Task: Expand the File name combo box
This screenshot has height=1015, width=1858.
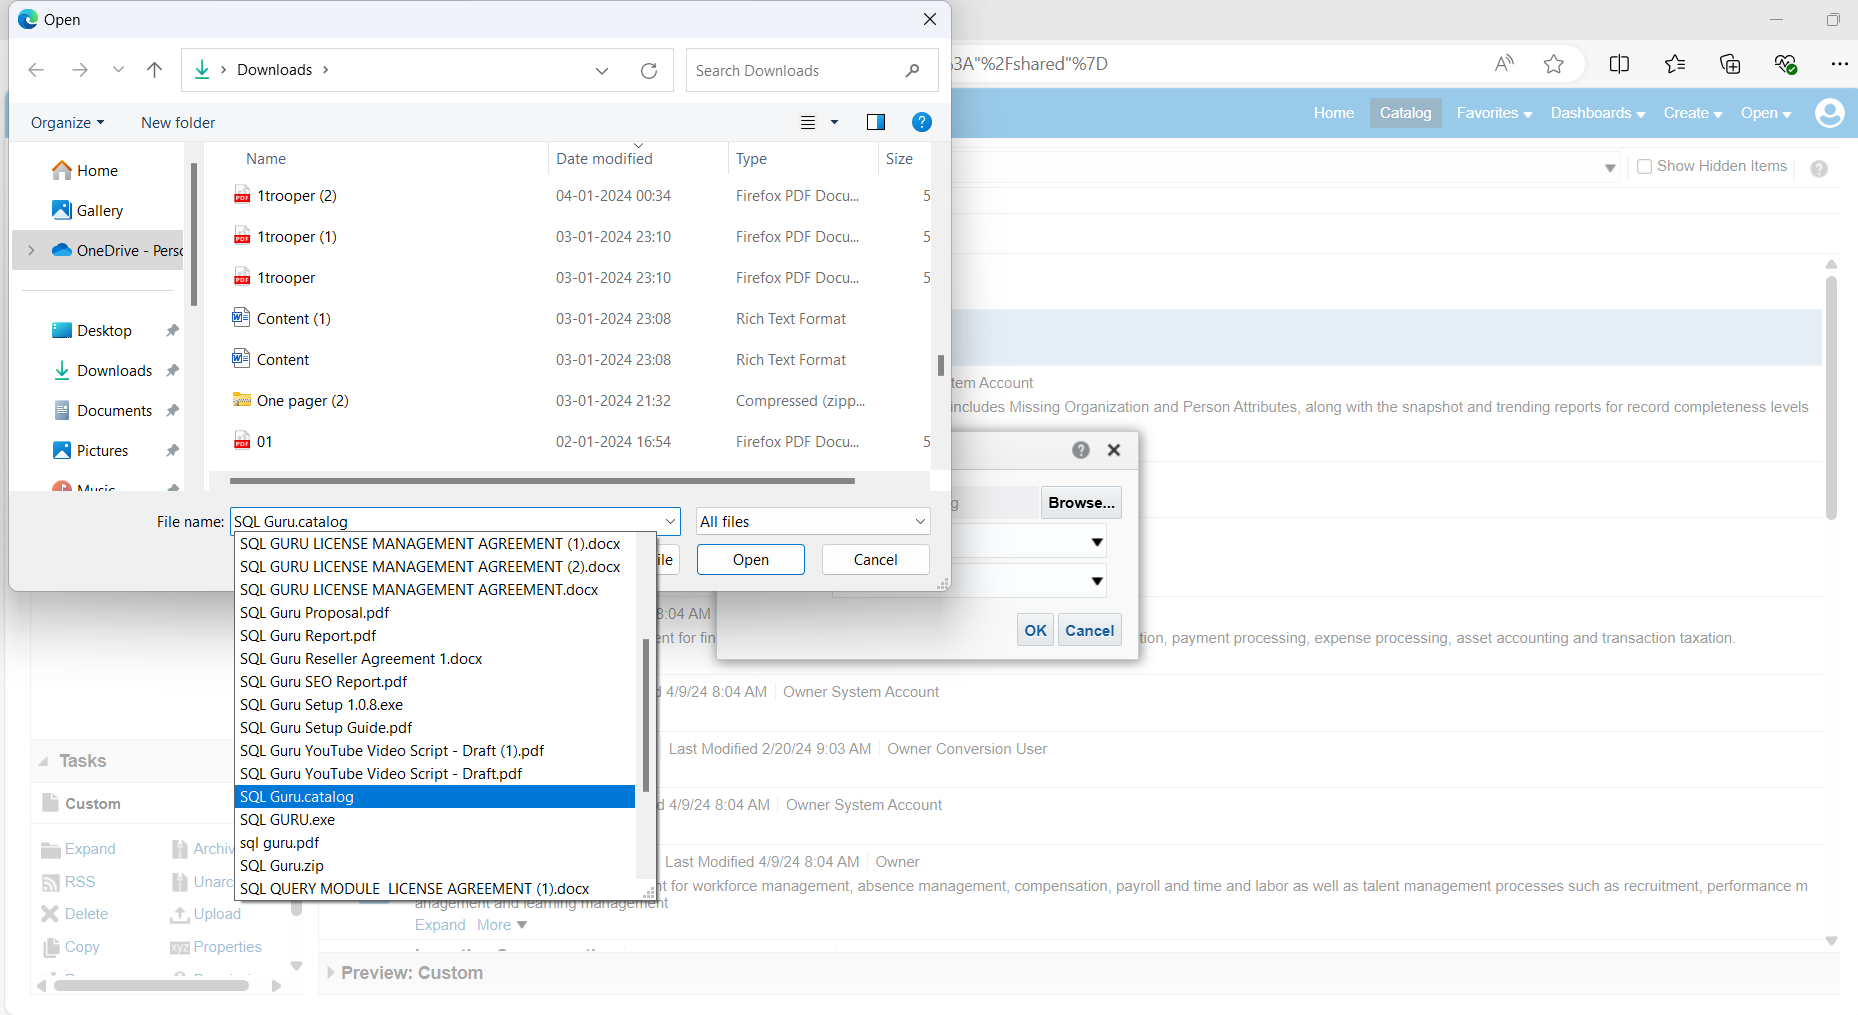Action: click(670, 522)
